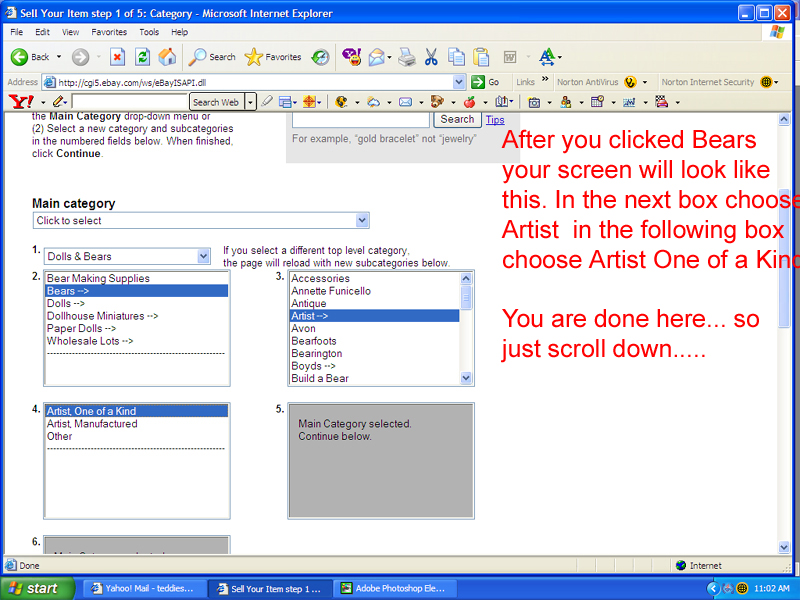The width and height of the screenshot is (800, 600).
Task: Open the Favorites menu
Action: tap(109, 32)
